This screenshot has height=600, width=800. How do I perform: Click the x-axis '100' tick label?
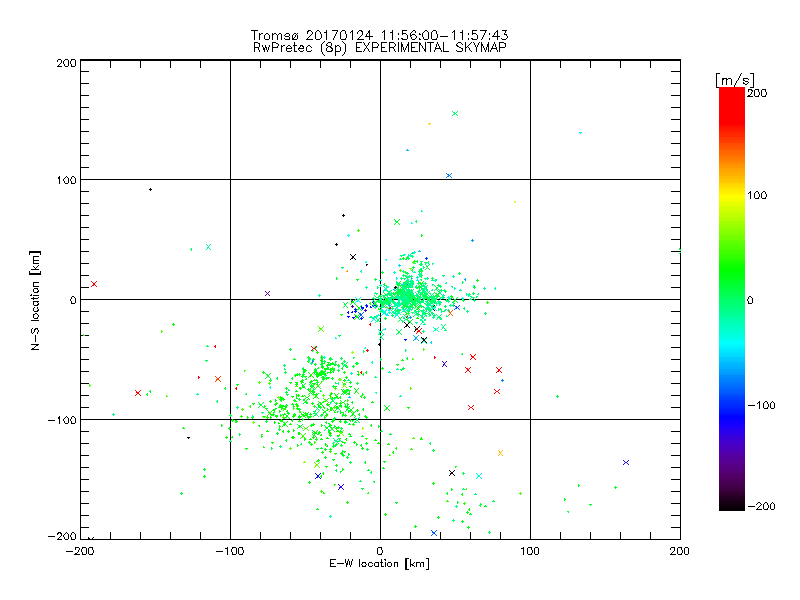[x=530, y=551]
